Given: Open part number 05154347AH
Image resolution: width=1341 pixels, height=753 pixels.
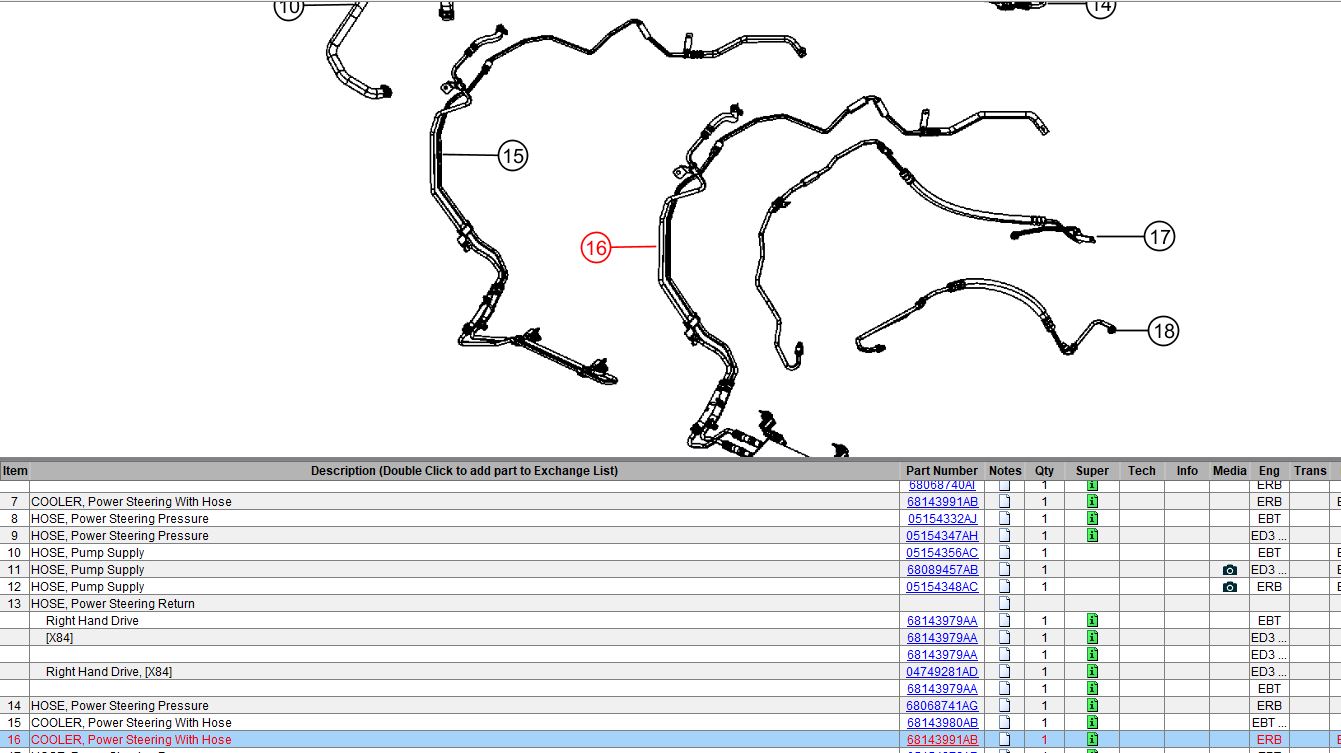Looking at the screenshot, I should click(x=942, y=536).
